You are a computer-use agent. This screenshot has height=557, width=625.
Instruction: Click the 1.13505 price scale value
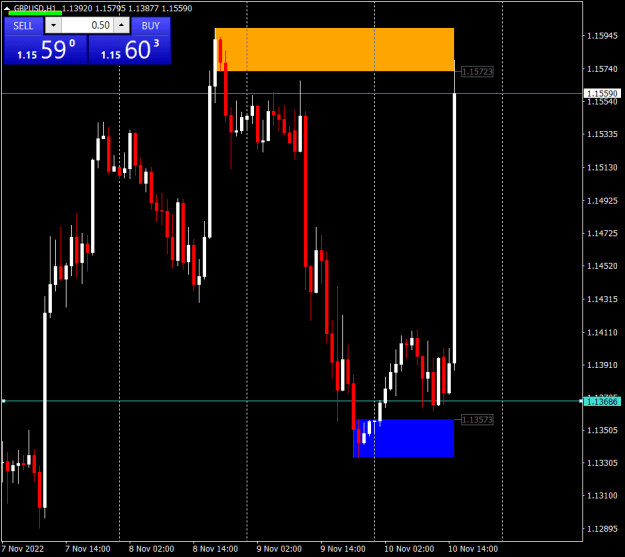[x=602, y=430]
